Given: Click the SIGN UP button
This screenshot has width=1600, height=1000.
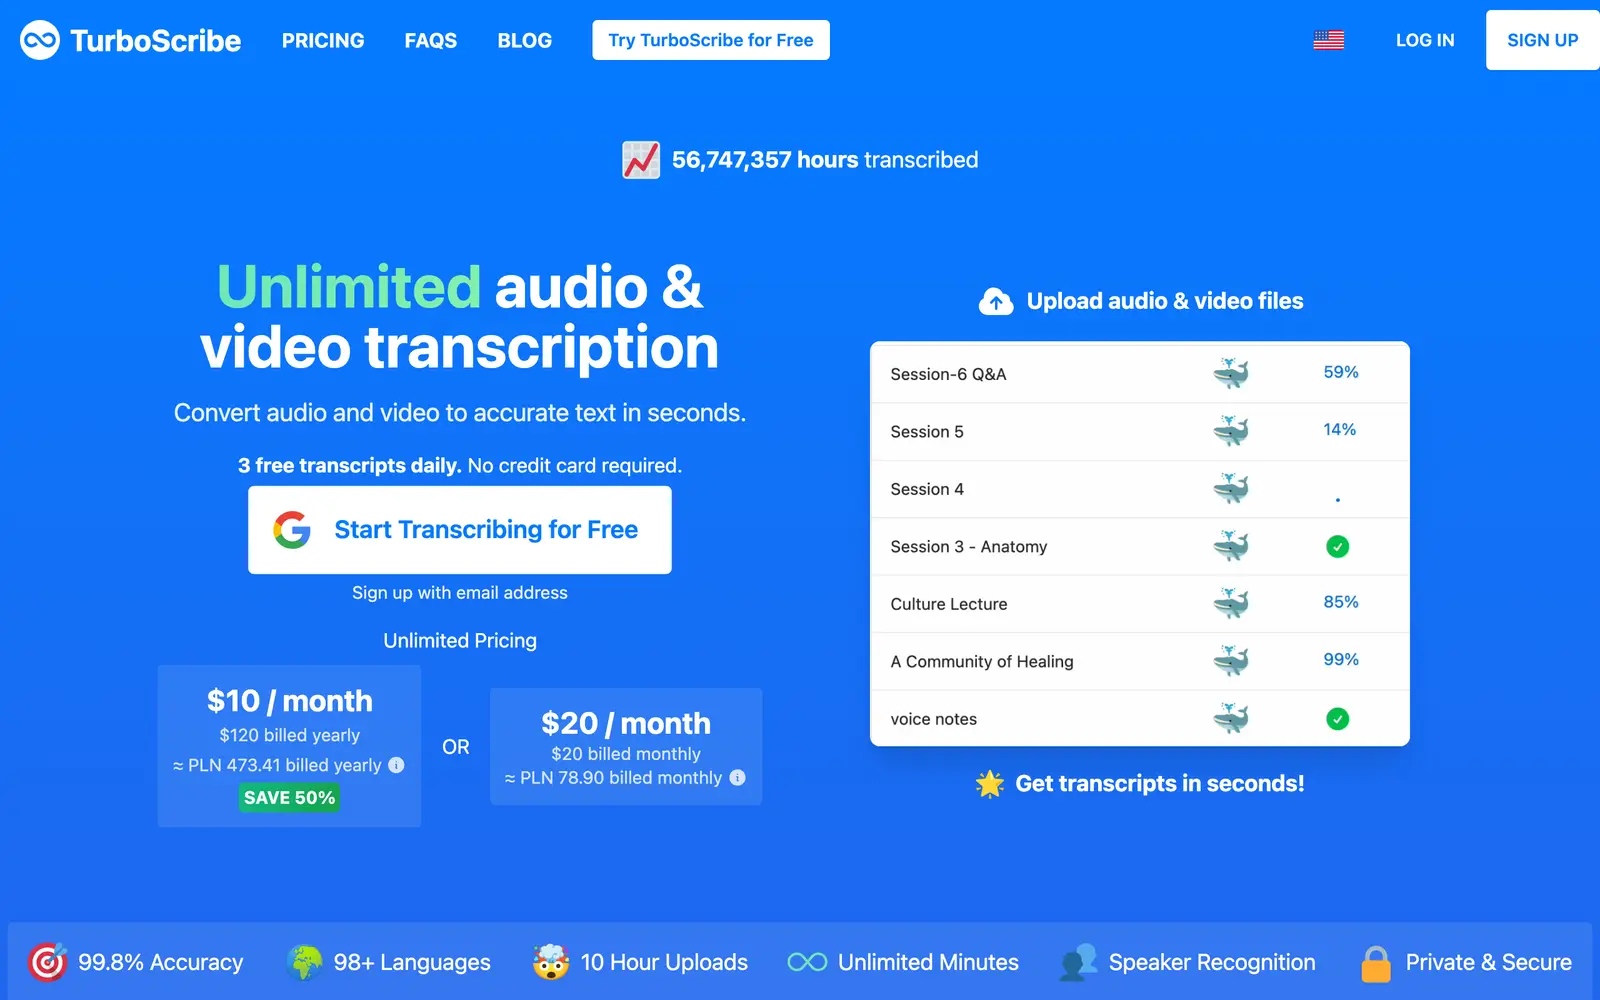Looking at the screenshot, I should point(1543,40).
